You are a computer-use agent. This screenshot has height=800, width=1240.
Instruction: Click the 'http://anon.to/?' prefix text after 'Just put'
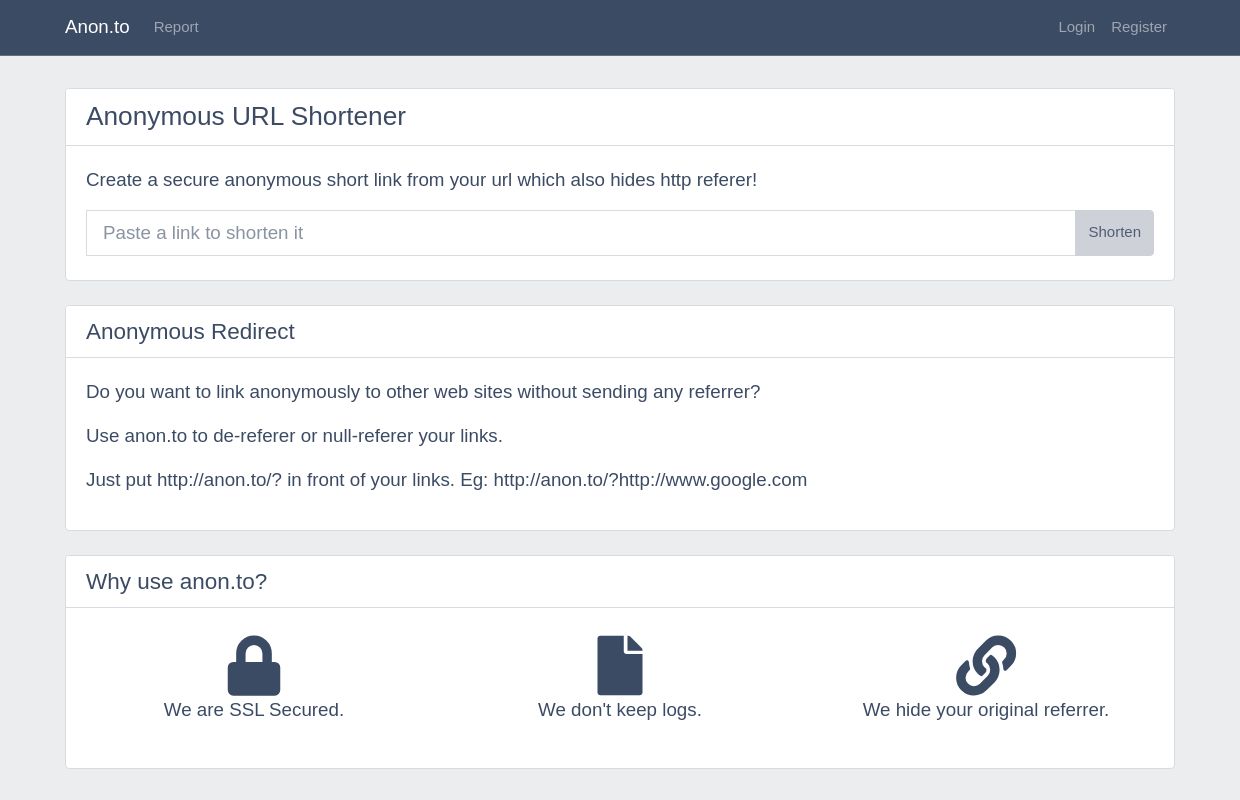point(219,480)
